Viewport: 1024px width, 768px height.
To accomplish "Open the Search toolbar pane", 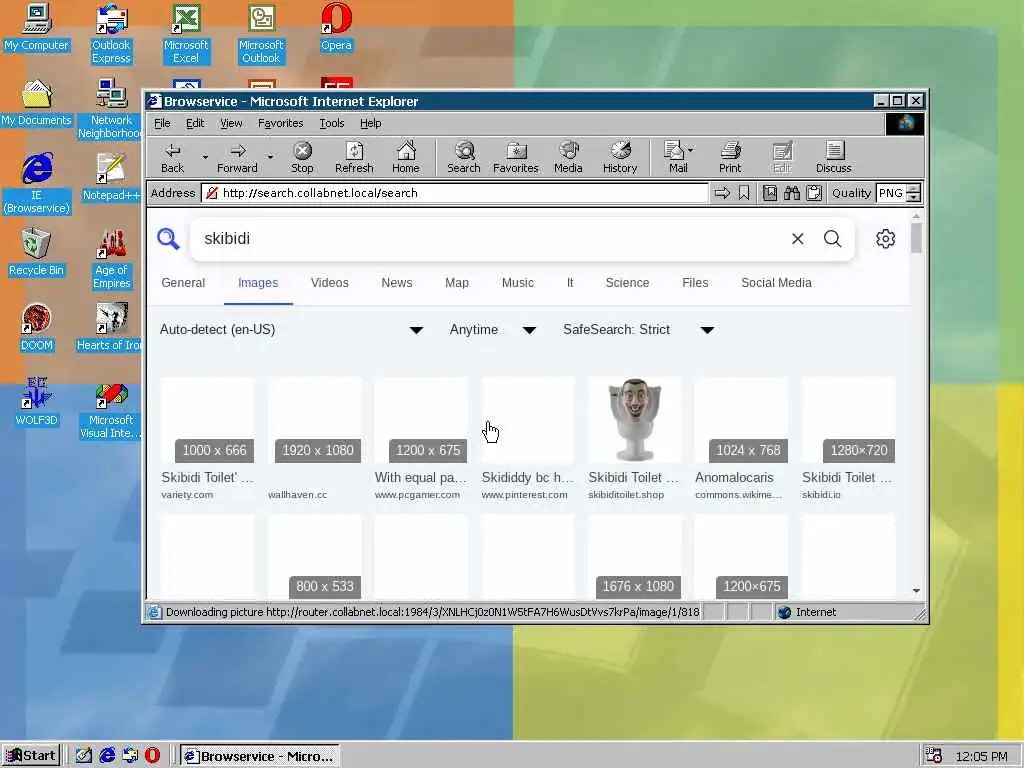I will [x=464, y=157].
